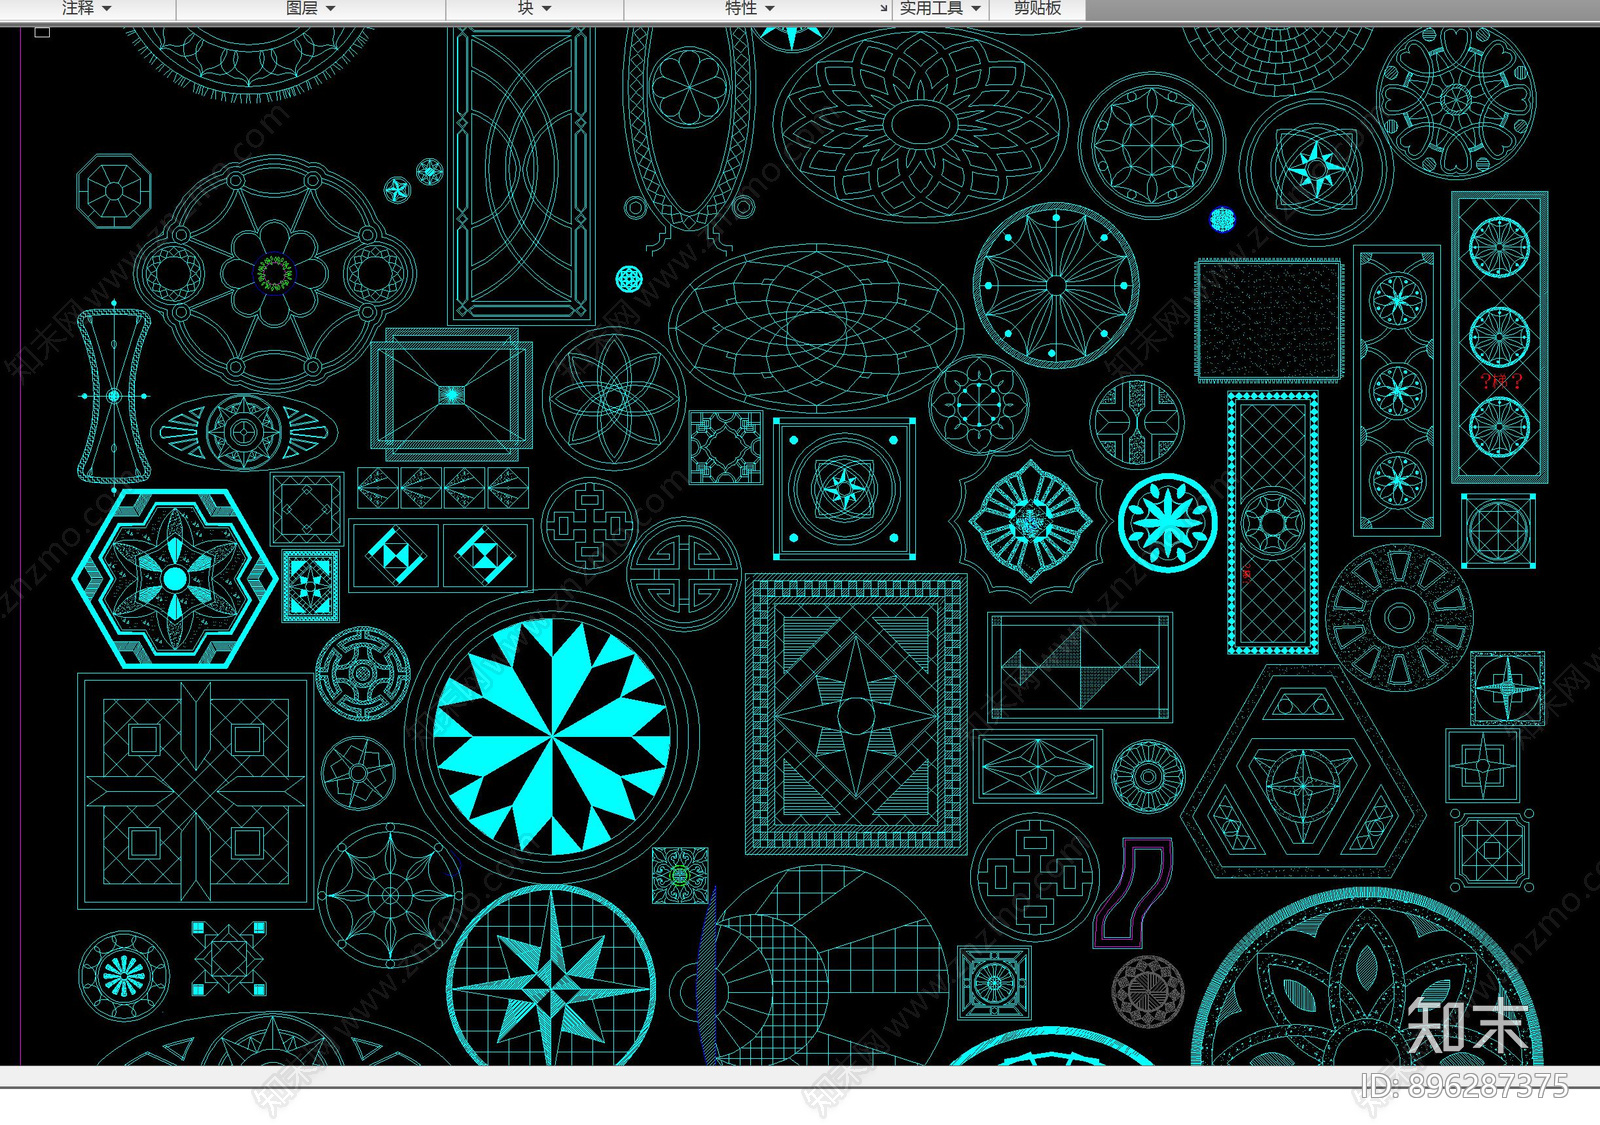Viewport: 1600px width, 1125px height.
Task: Select the round Chinese longevity symbol
Action: click(x=684, y=573)
